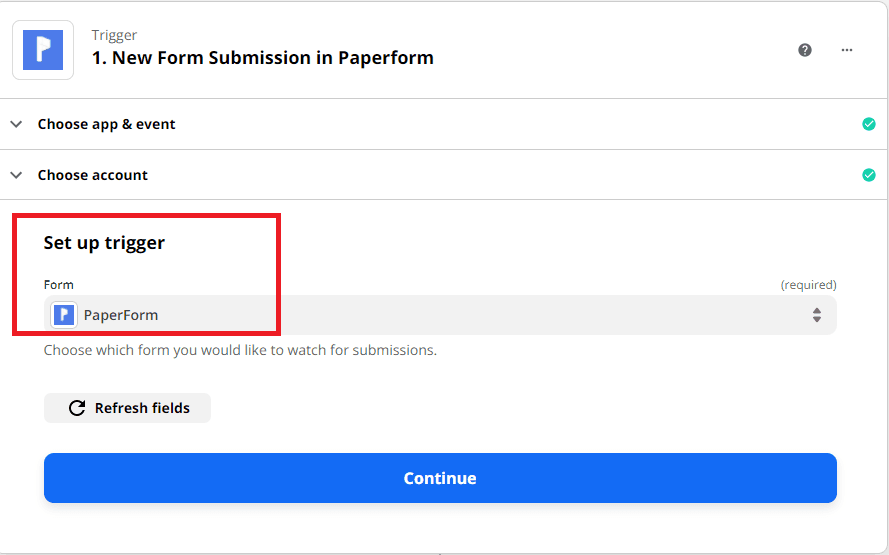Open the help question mark icon
The width and height of the screenshot is (889, 555).
[805, 50]
